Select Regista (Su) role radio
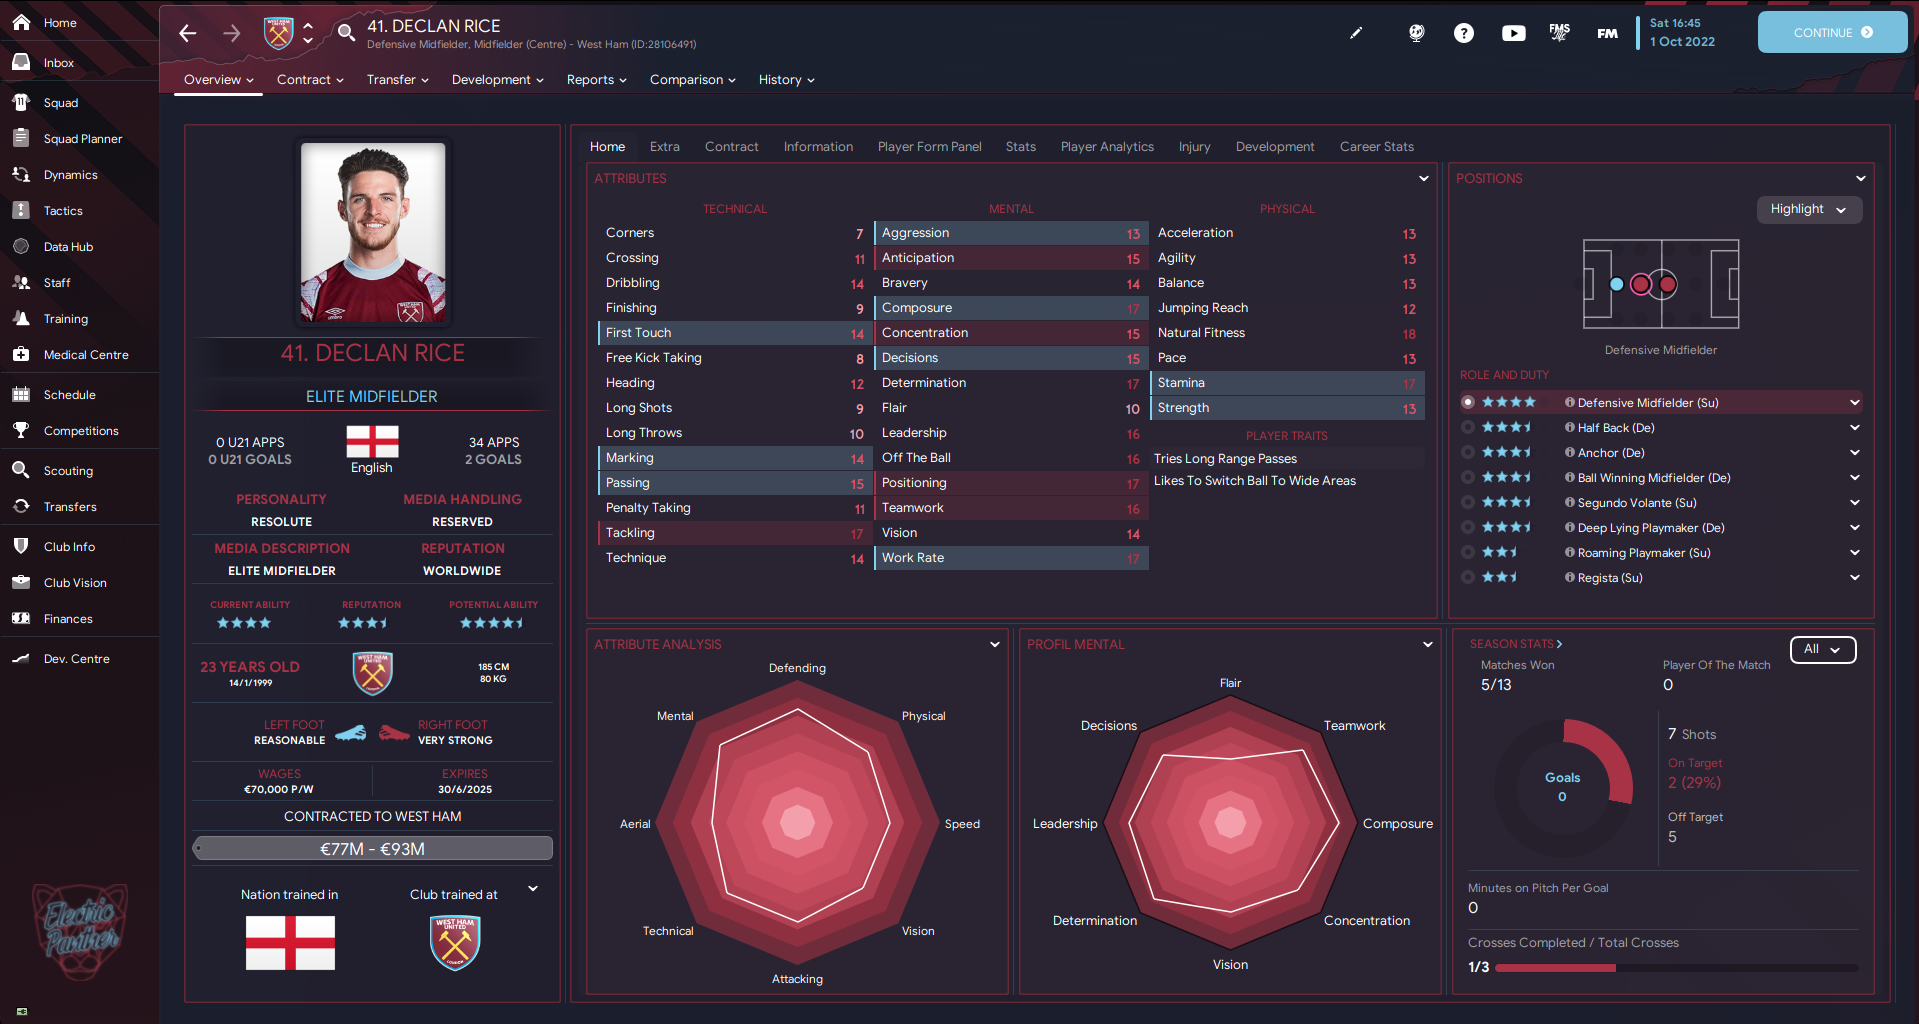1919x1024 pixels. 1468,577
